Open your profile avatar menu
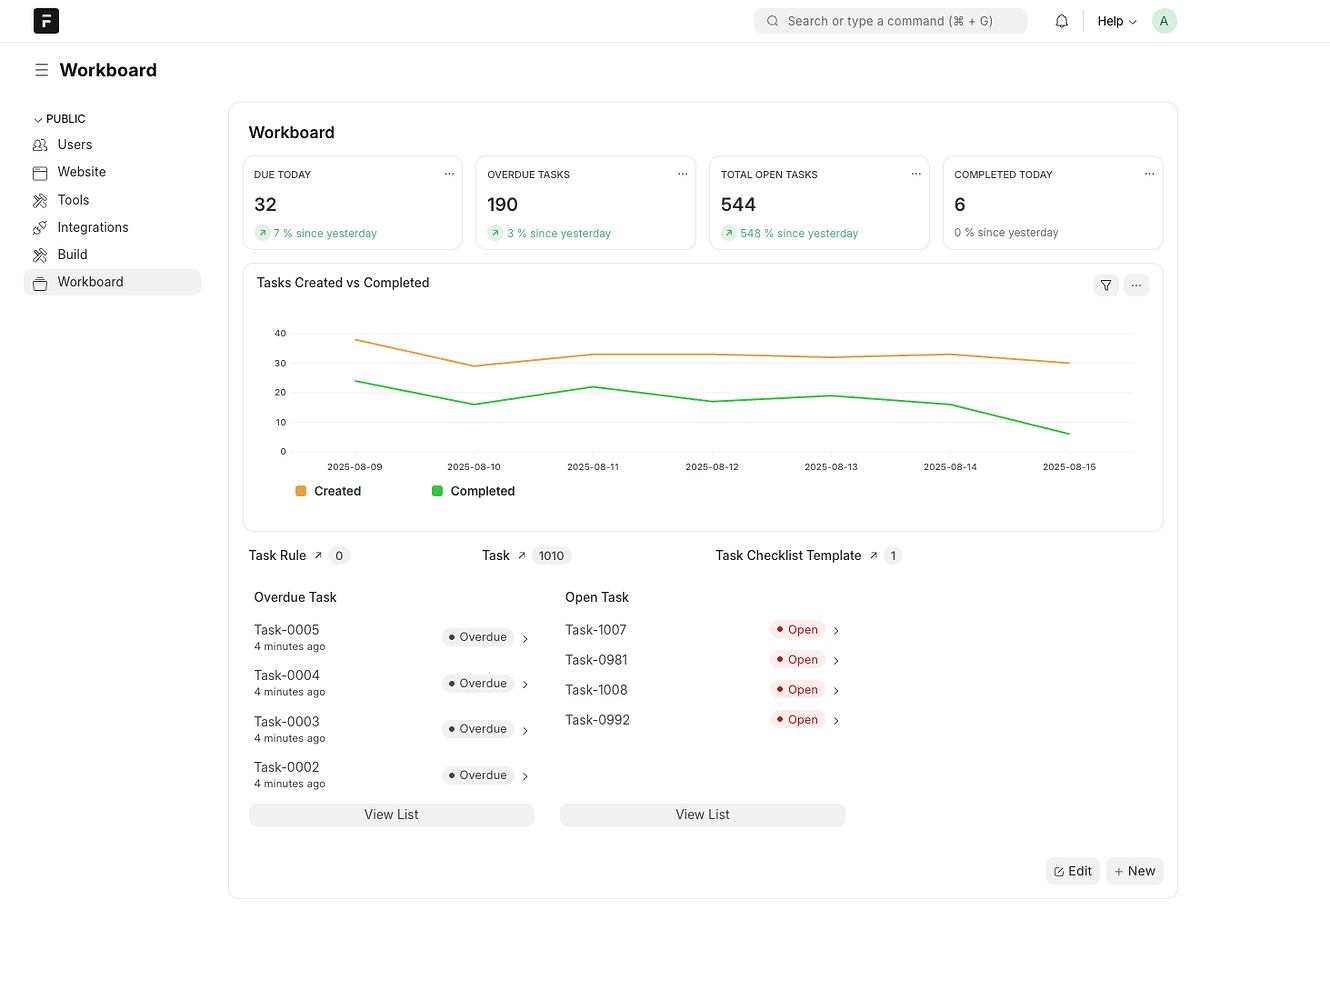Image resolution: width=1330 pixels, height=1000 pixels. point(1163,20)
